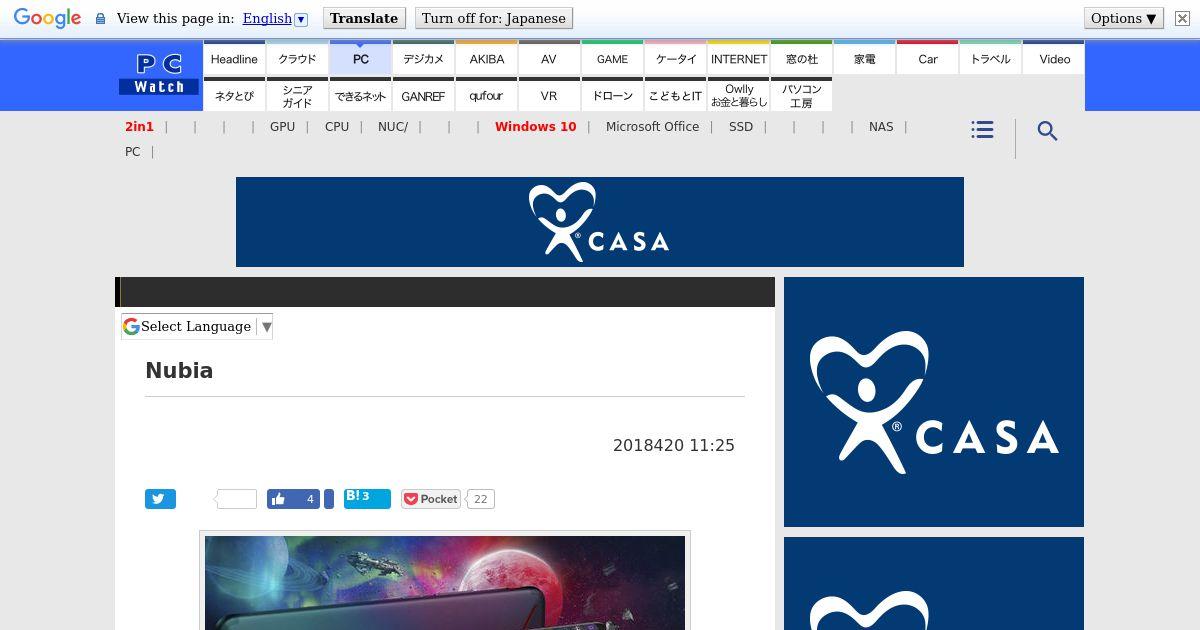Open the Car tab

928,59
